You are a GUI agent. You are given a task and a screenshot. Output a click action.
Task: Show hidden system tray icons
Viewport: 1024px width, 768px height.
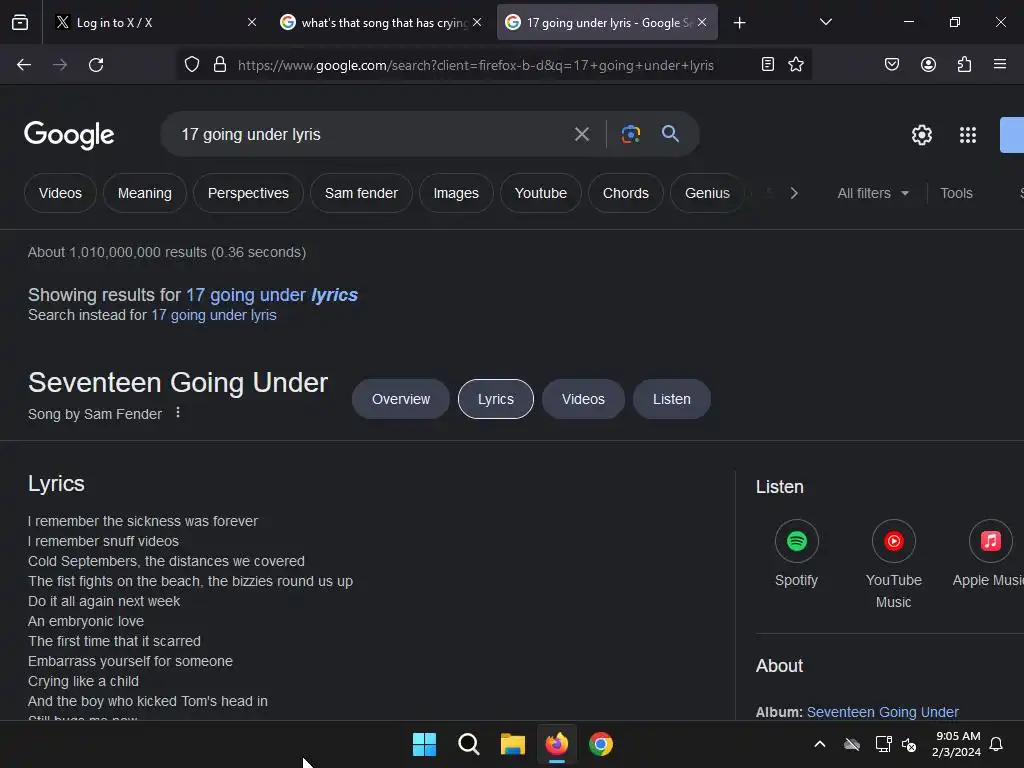820,744
